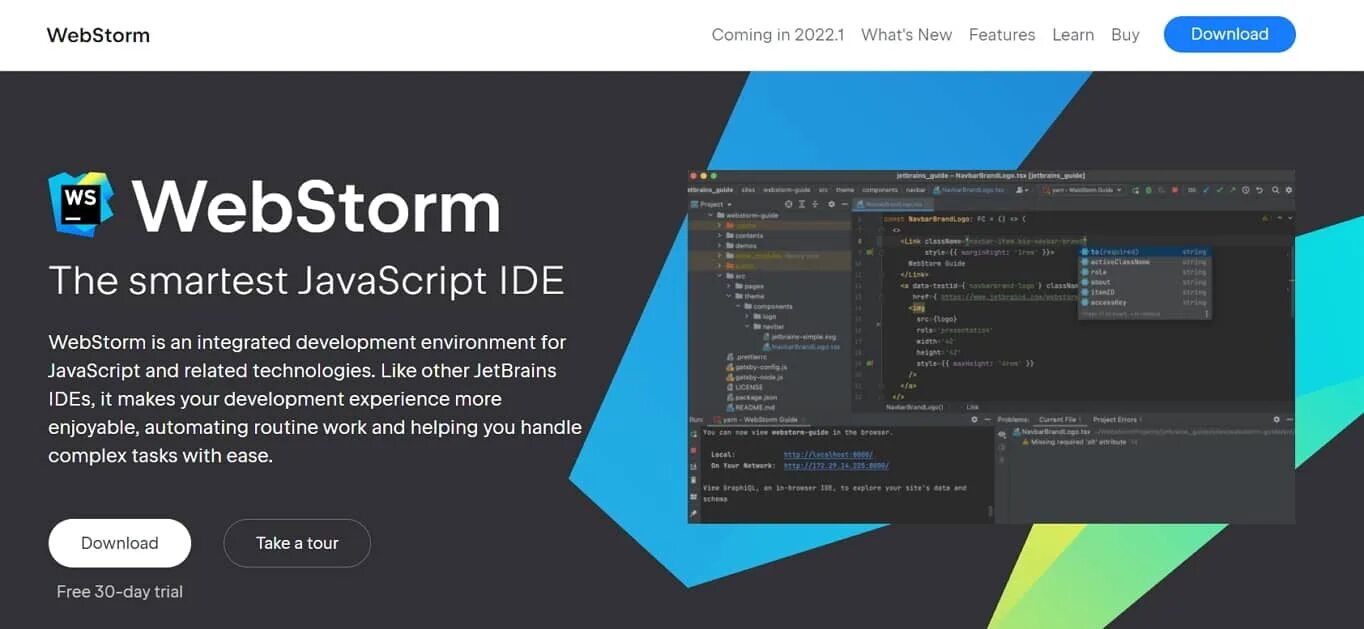Expand the demos folder in project tree
Image resolution: width=1364 pixels, height=629 pixels.
[719, 246]
